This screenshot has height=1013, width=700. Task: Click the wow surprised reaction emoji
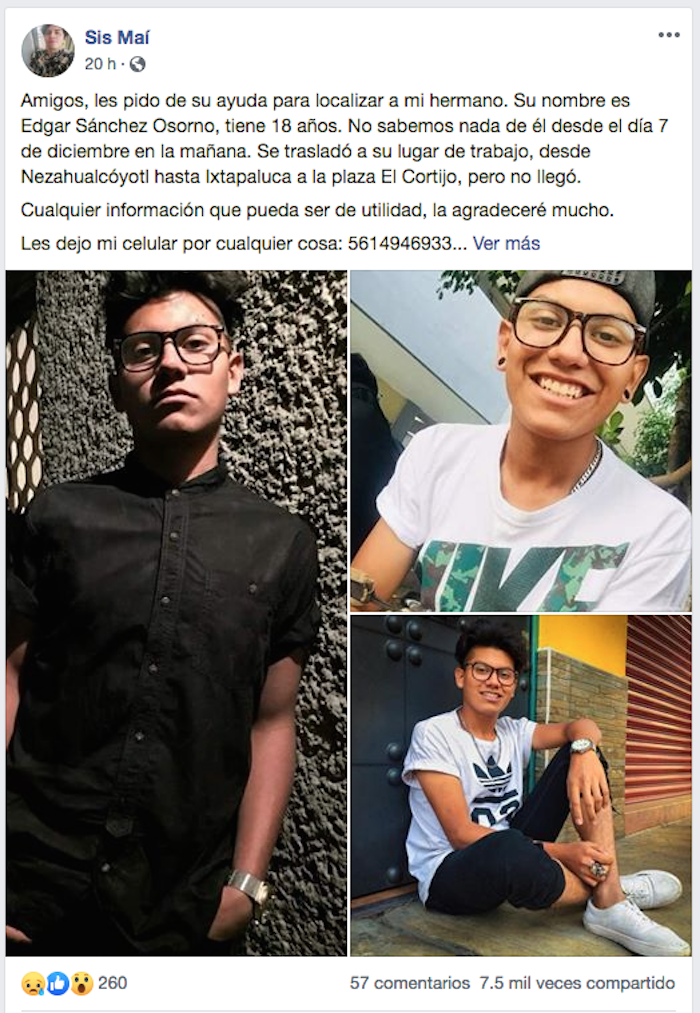click(83, 983)
